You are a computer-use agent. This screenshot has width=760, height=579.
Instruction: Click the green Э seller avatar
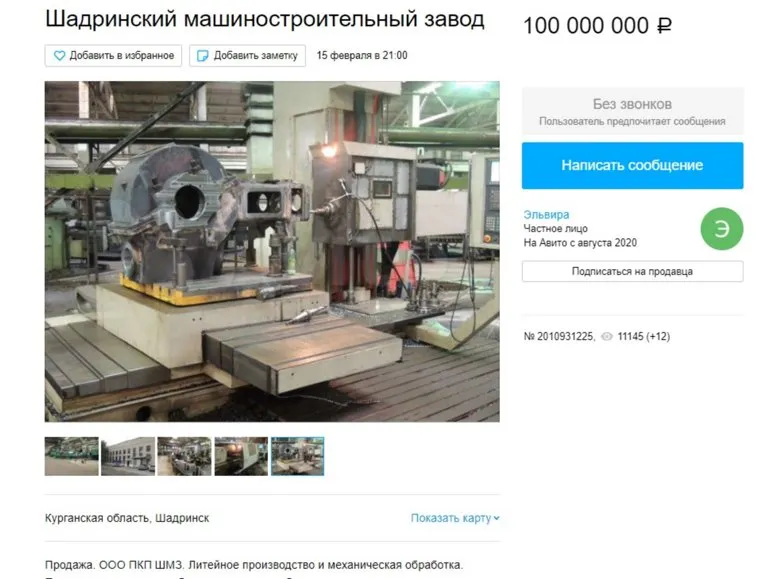(722, 229)
